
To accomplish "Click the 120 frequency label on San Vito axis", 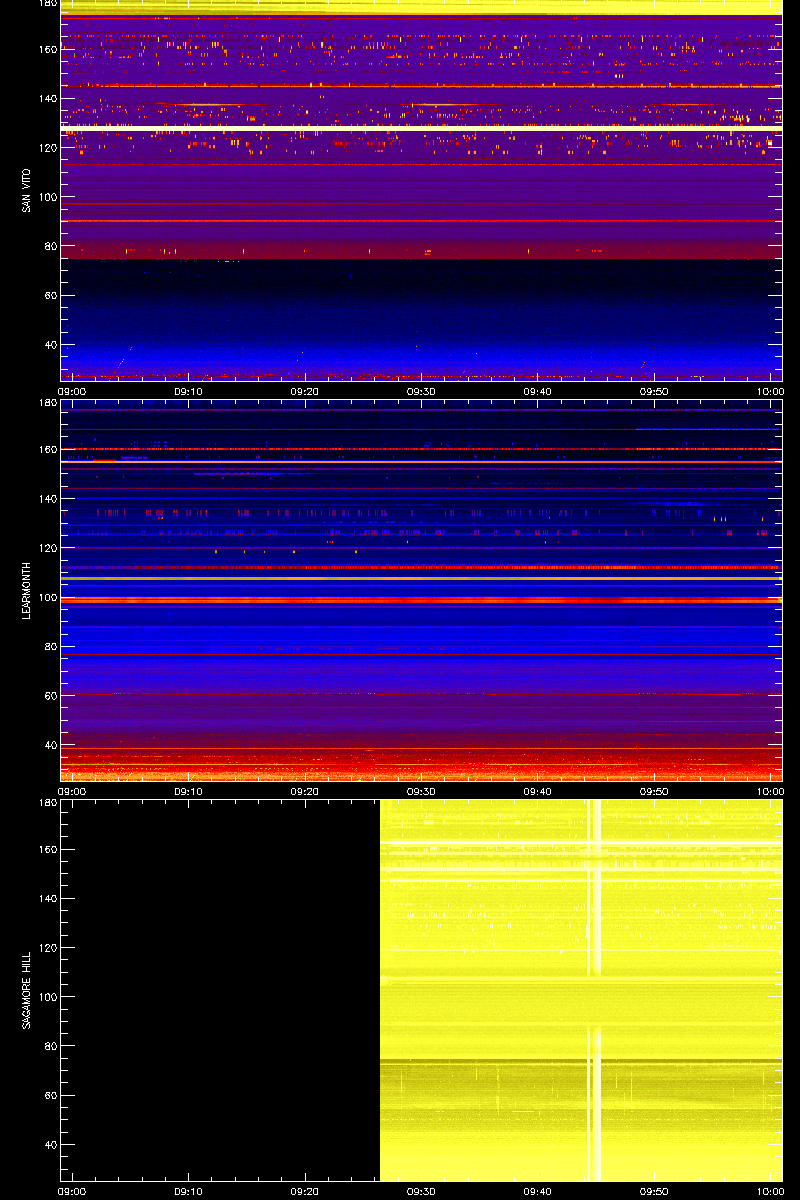I will point(46,147).
